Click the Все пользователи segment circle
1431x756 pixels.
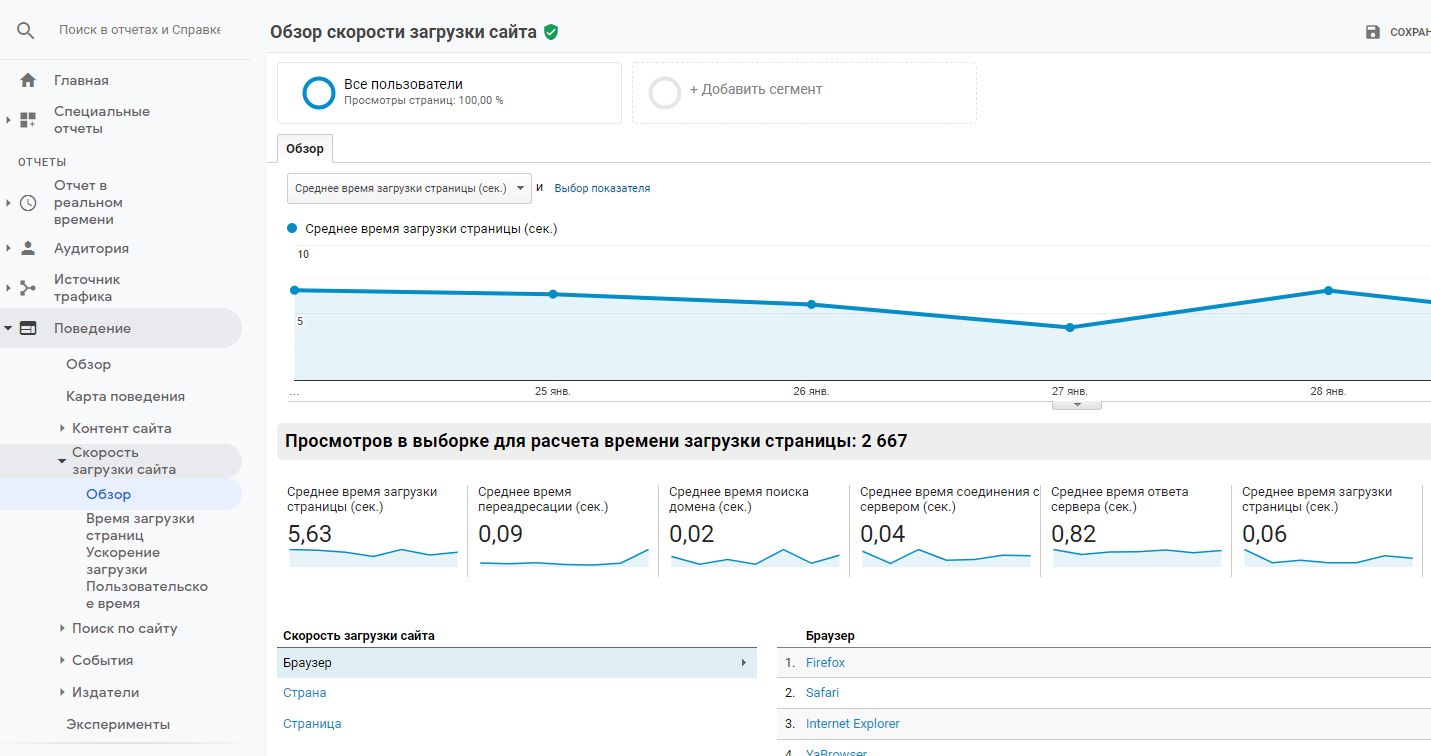319,93
